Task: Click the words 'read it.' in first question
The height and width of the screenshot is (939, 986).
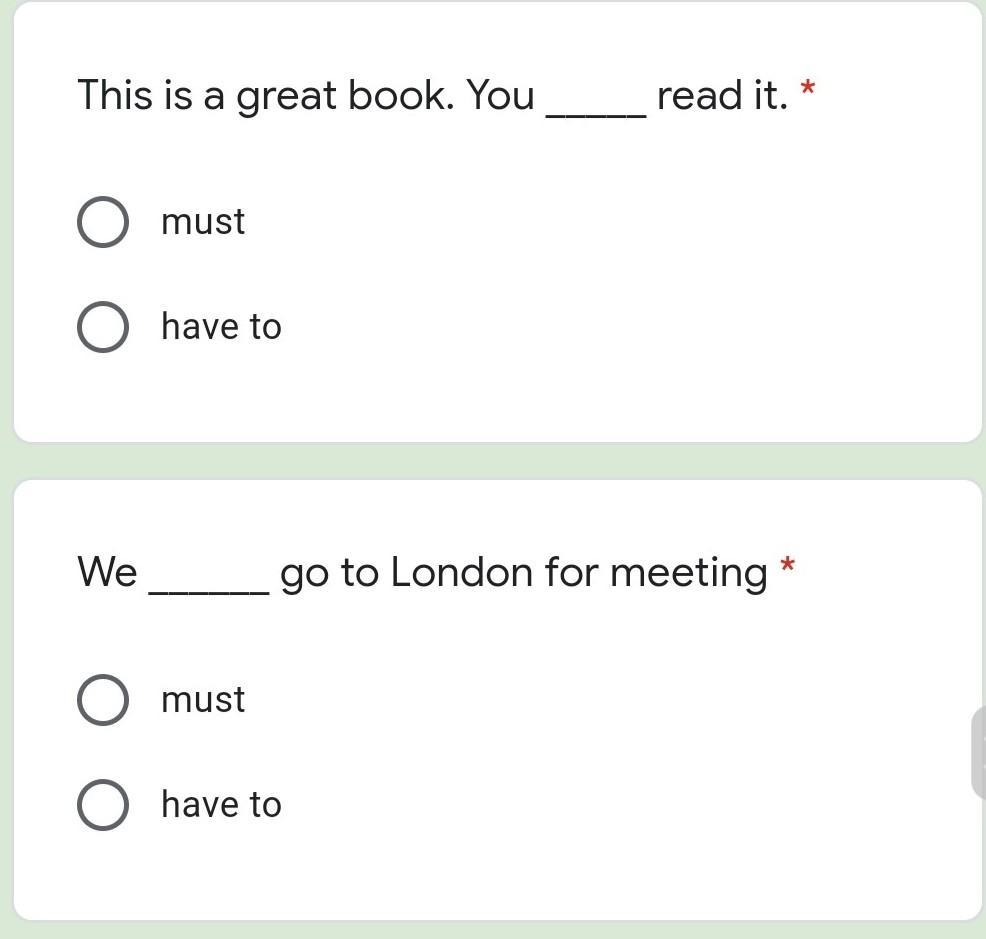Action: pyautogui.click(x=722, y=96)
